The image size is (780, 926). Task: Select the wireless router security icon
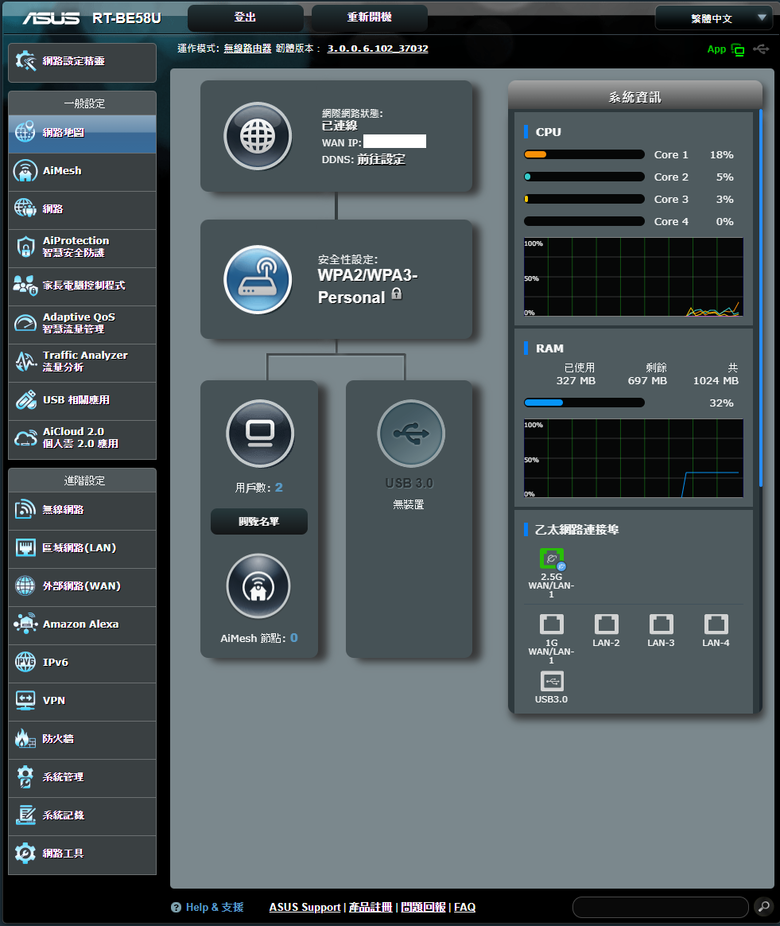point(257,279)
